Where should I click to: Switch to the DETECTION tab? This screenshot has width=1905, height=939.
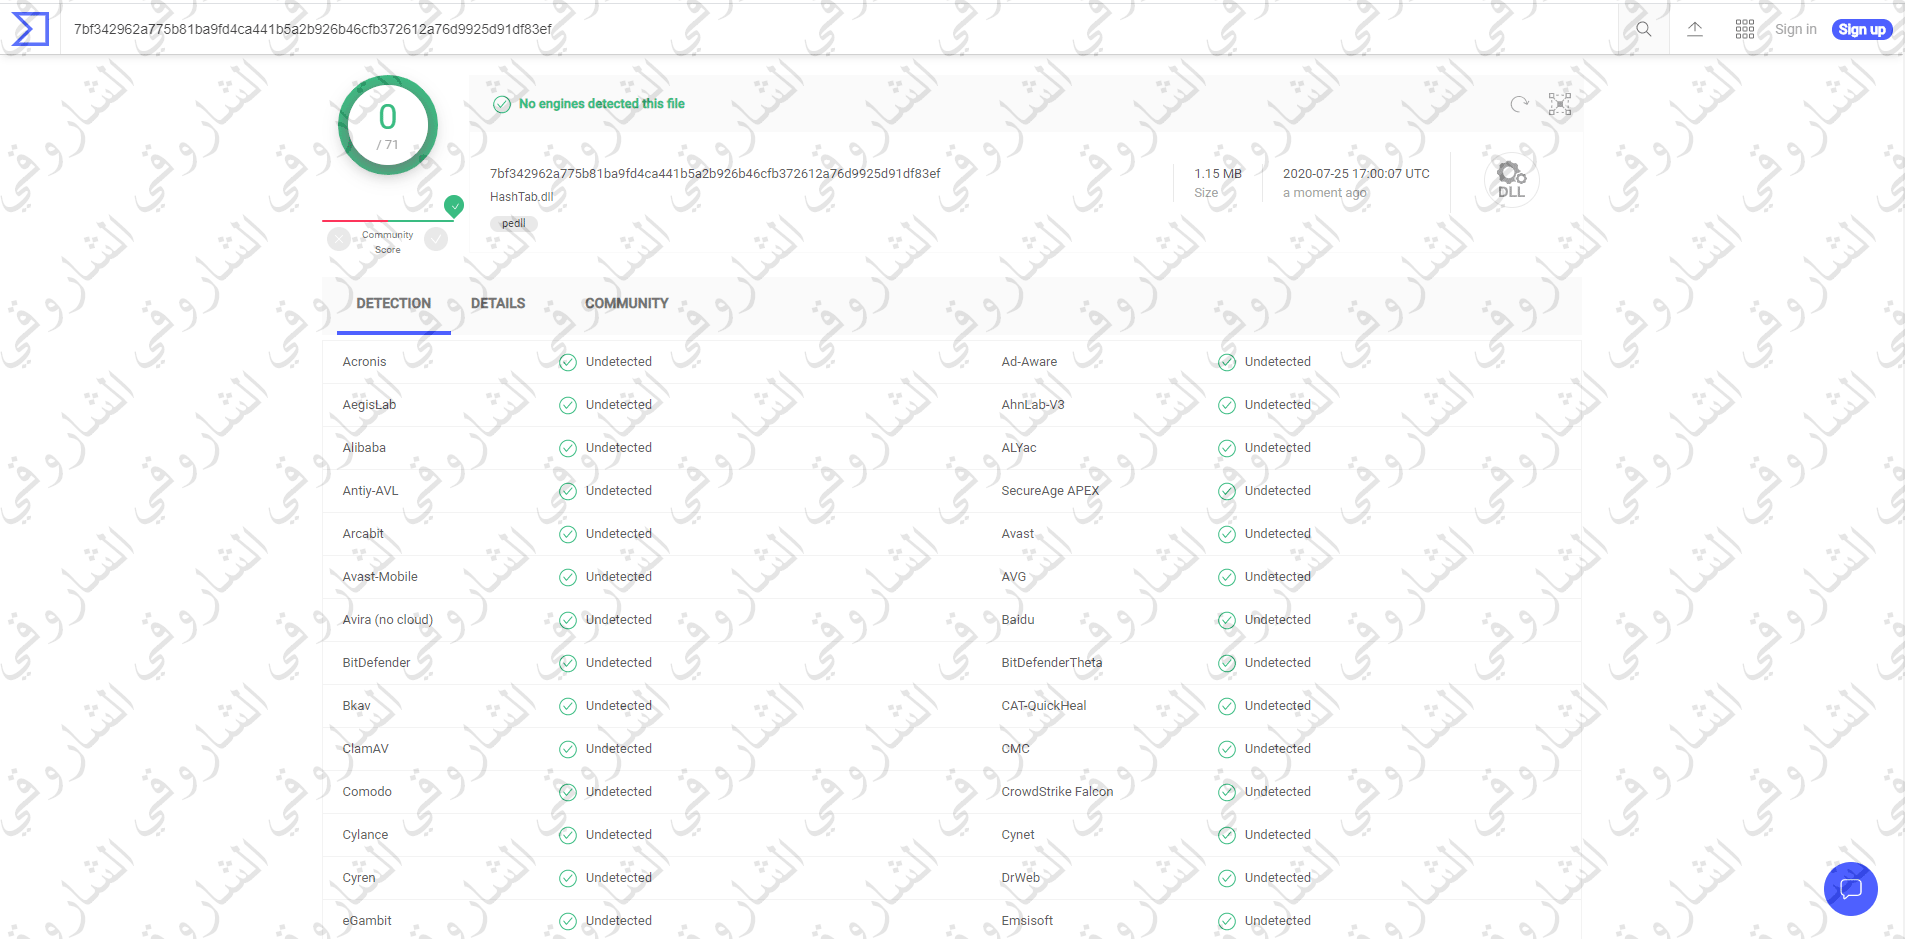click(x=394, y=303)
